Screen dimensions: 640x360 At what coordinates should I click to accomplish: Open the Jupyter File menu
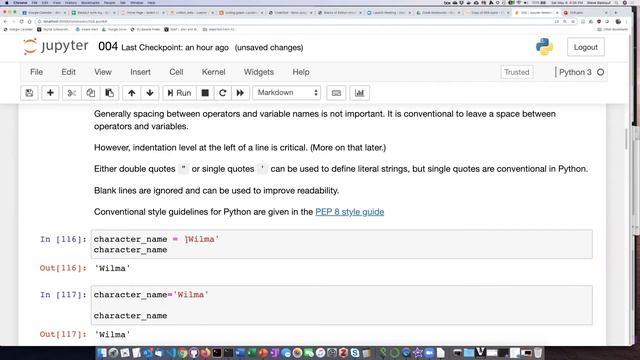click(36, 72)
